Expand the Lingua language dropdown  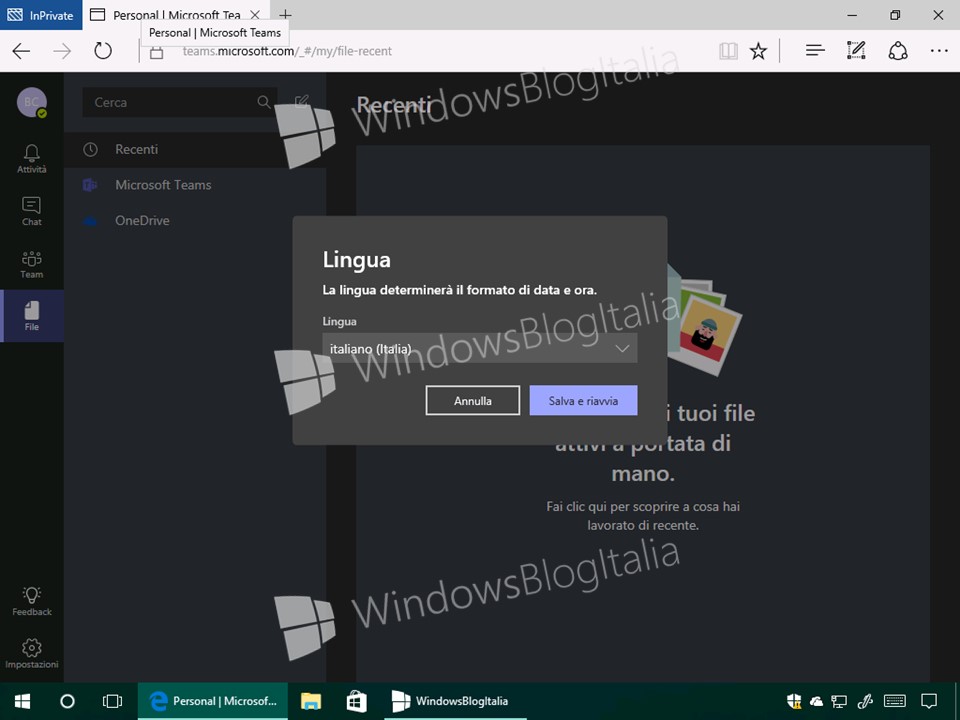pos(480,348)
